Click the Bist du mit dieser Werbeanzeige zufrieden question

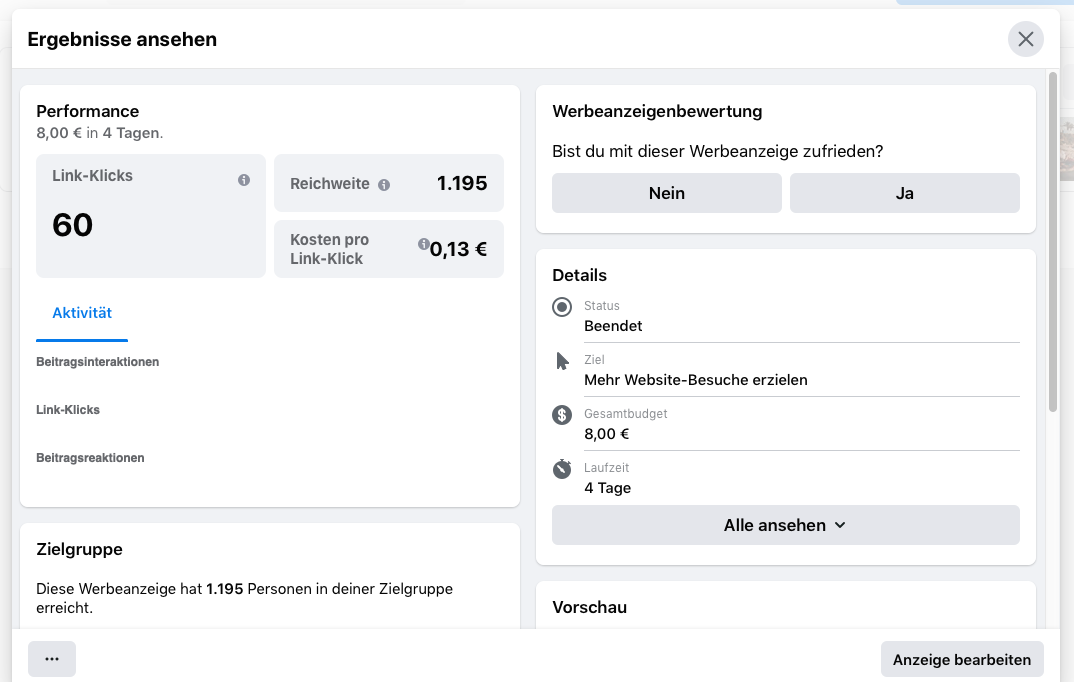tap(718, 151)
